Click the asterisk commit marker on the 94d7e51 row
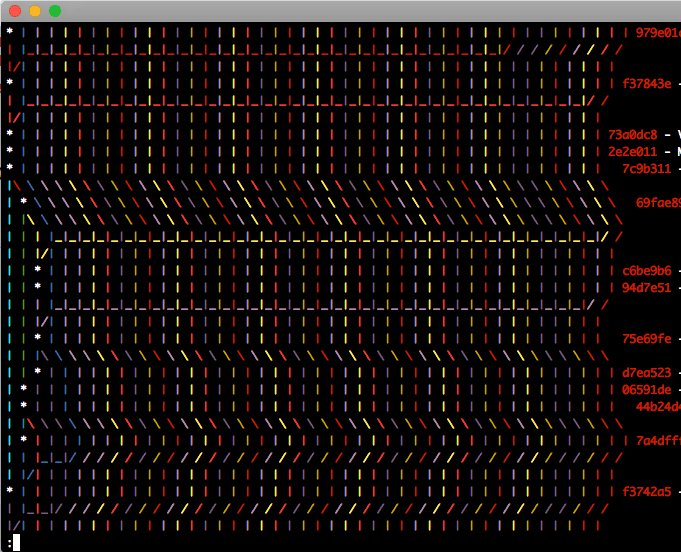Screen dimensions: 681x552 (38, 286)
